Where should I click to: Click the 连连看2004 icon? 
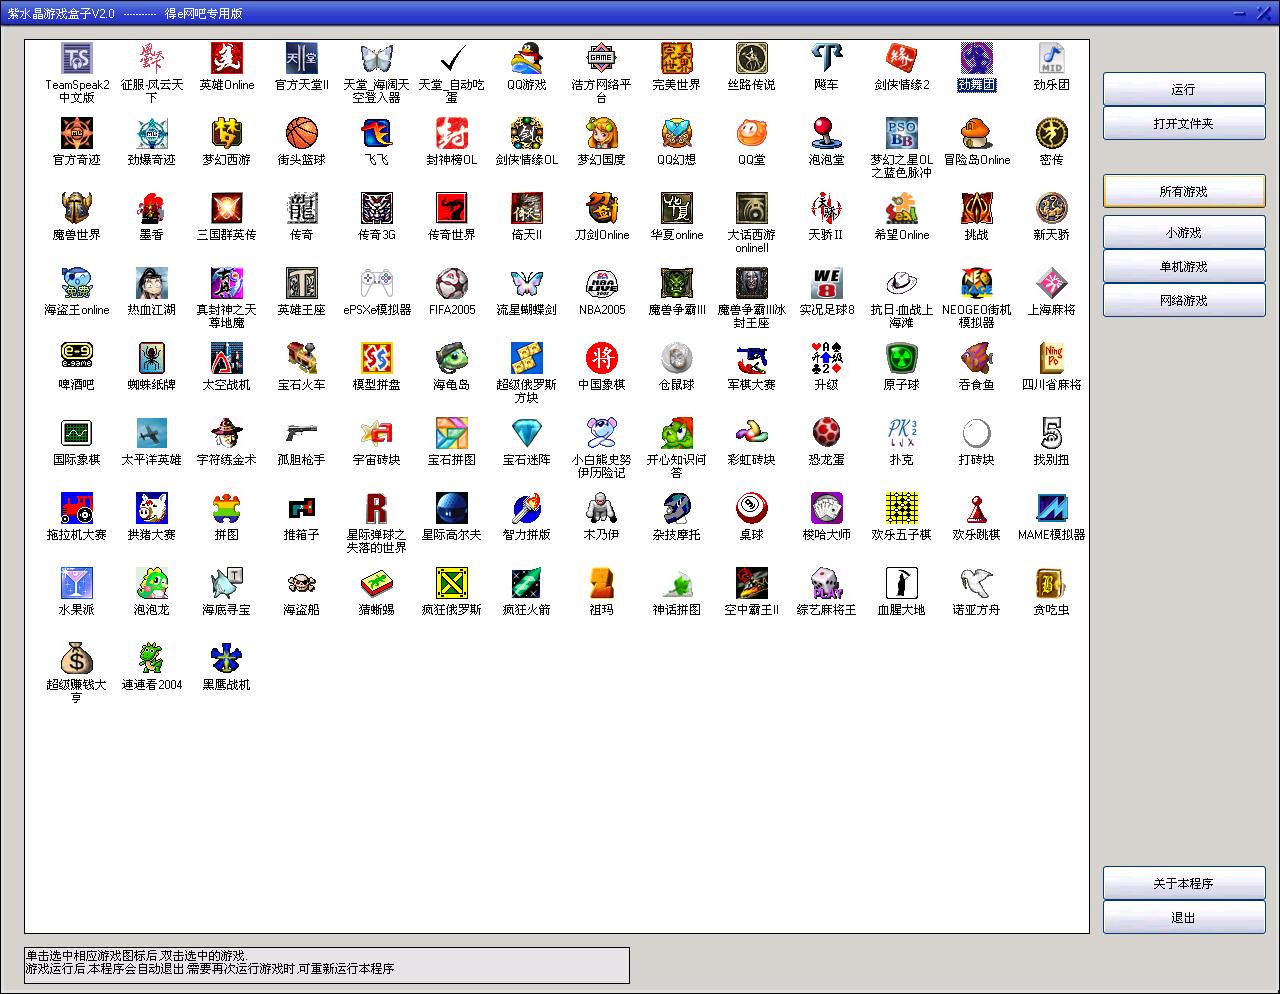click(x=152, y=658)
